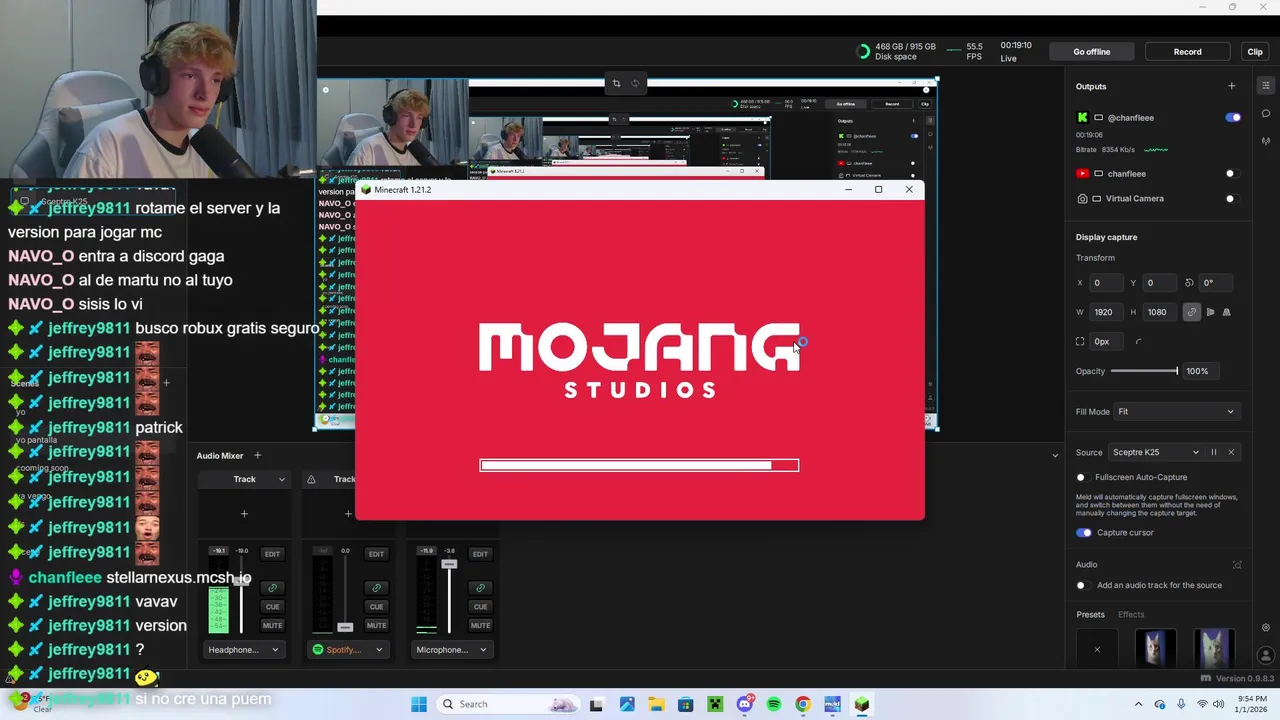Edit the Microphone channel

[480, 554]
